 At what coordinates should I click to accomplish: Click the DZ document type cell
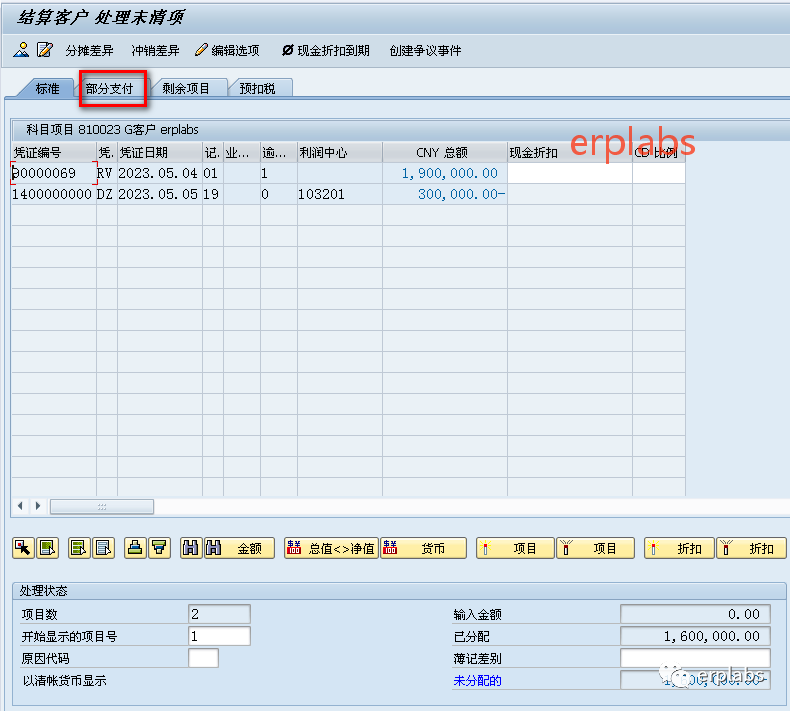pyautogui.click(x=106, y=195)
